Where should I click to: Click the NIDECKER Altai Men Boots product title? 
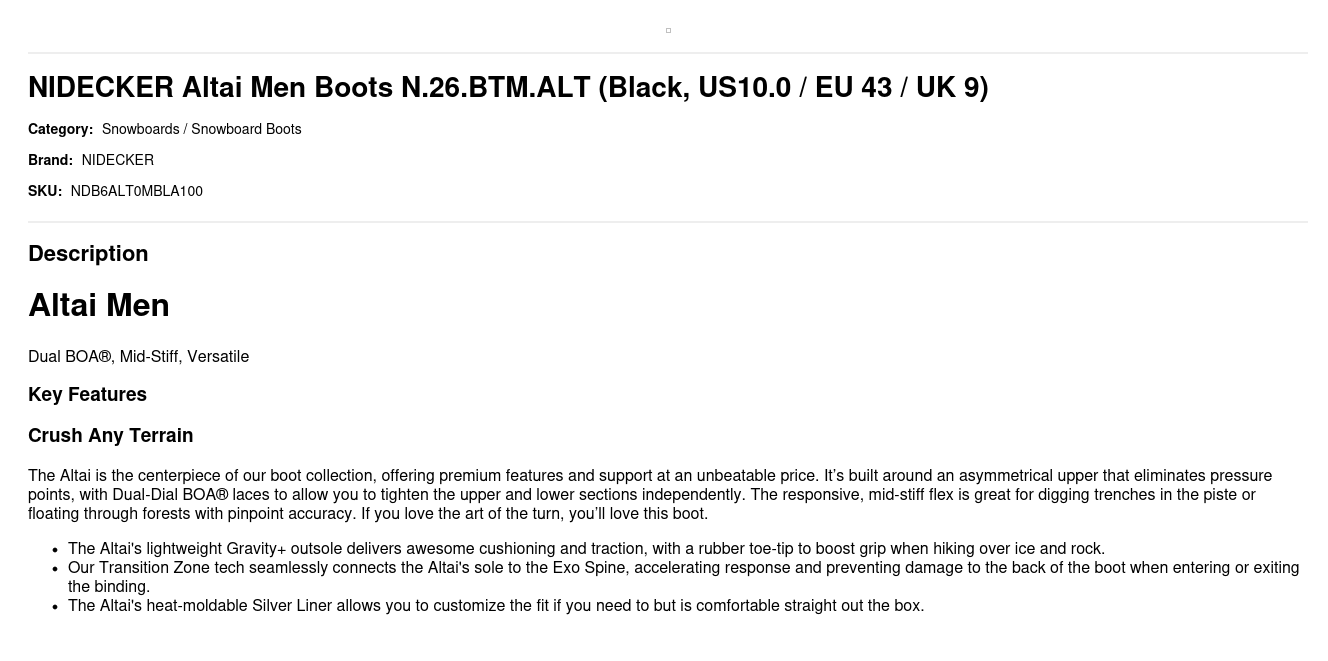click(508, 88)
